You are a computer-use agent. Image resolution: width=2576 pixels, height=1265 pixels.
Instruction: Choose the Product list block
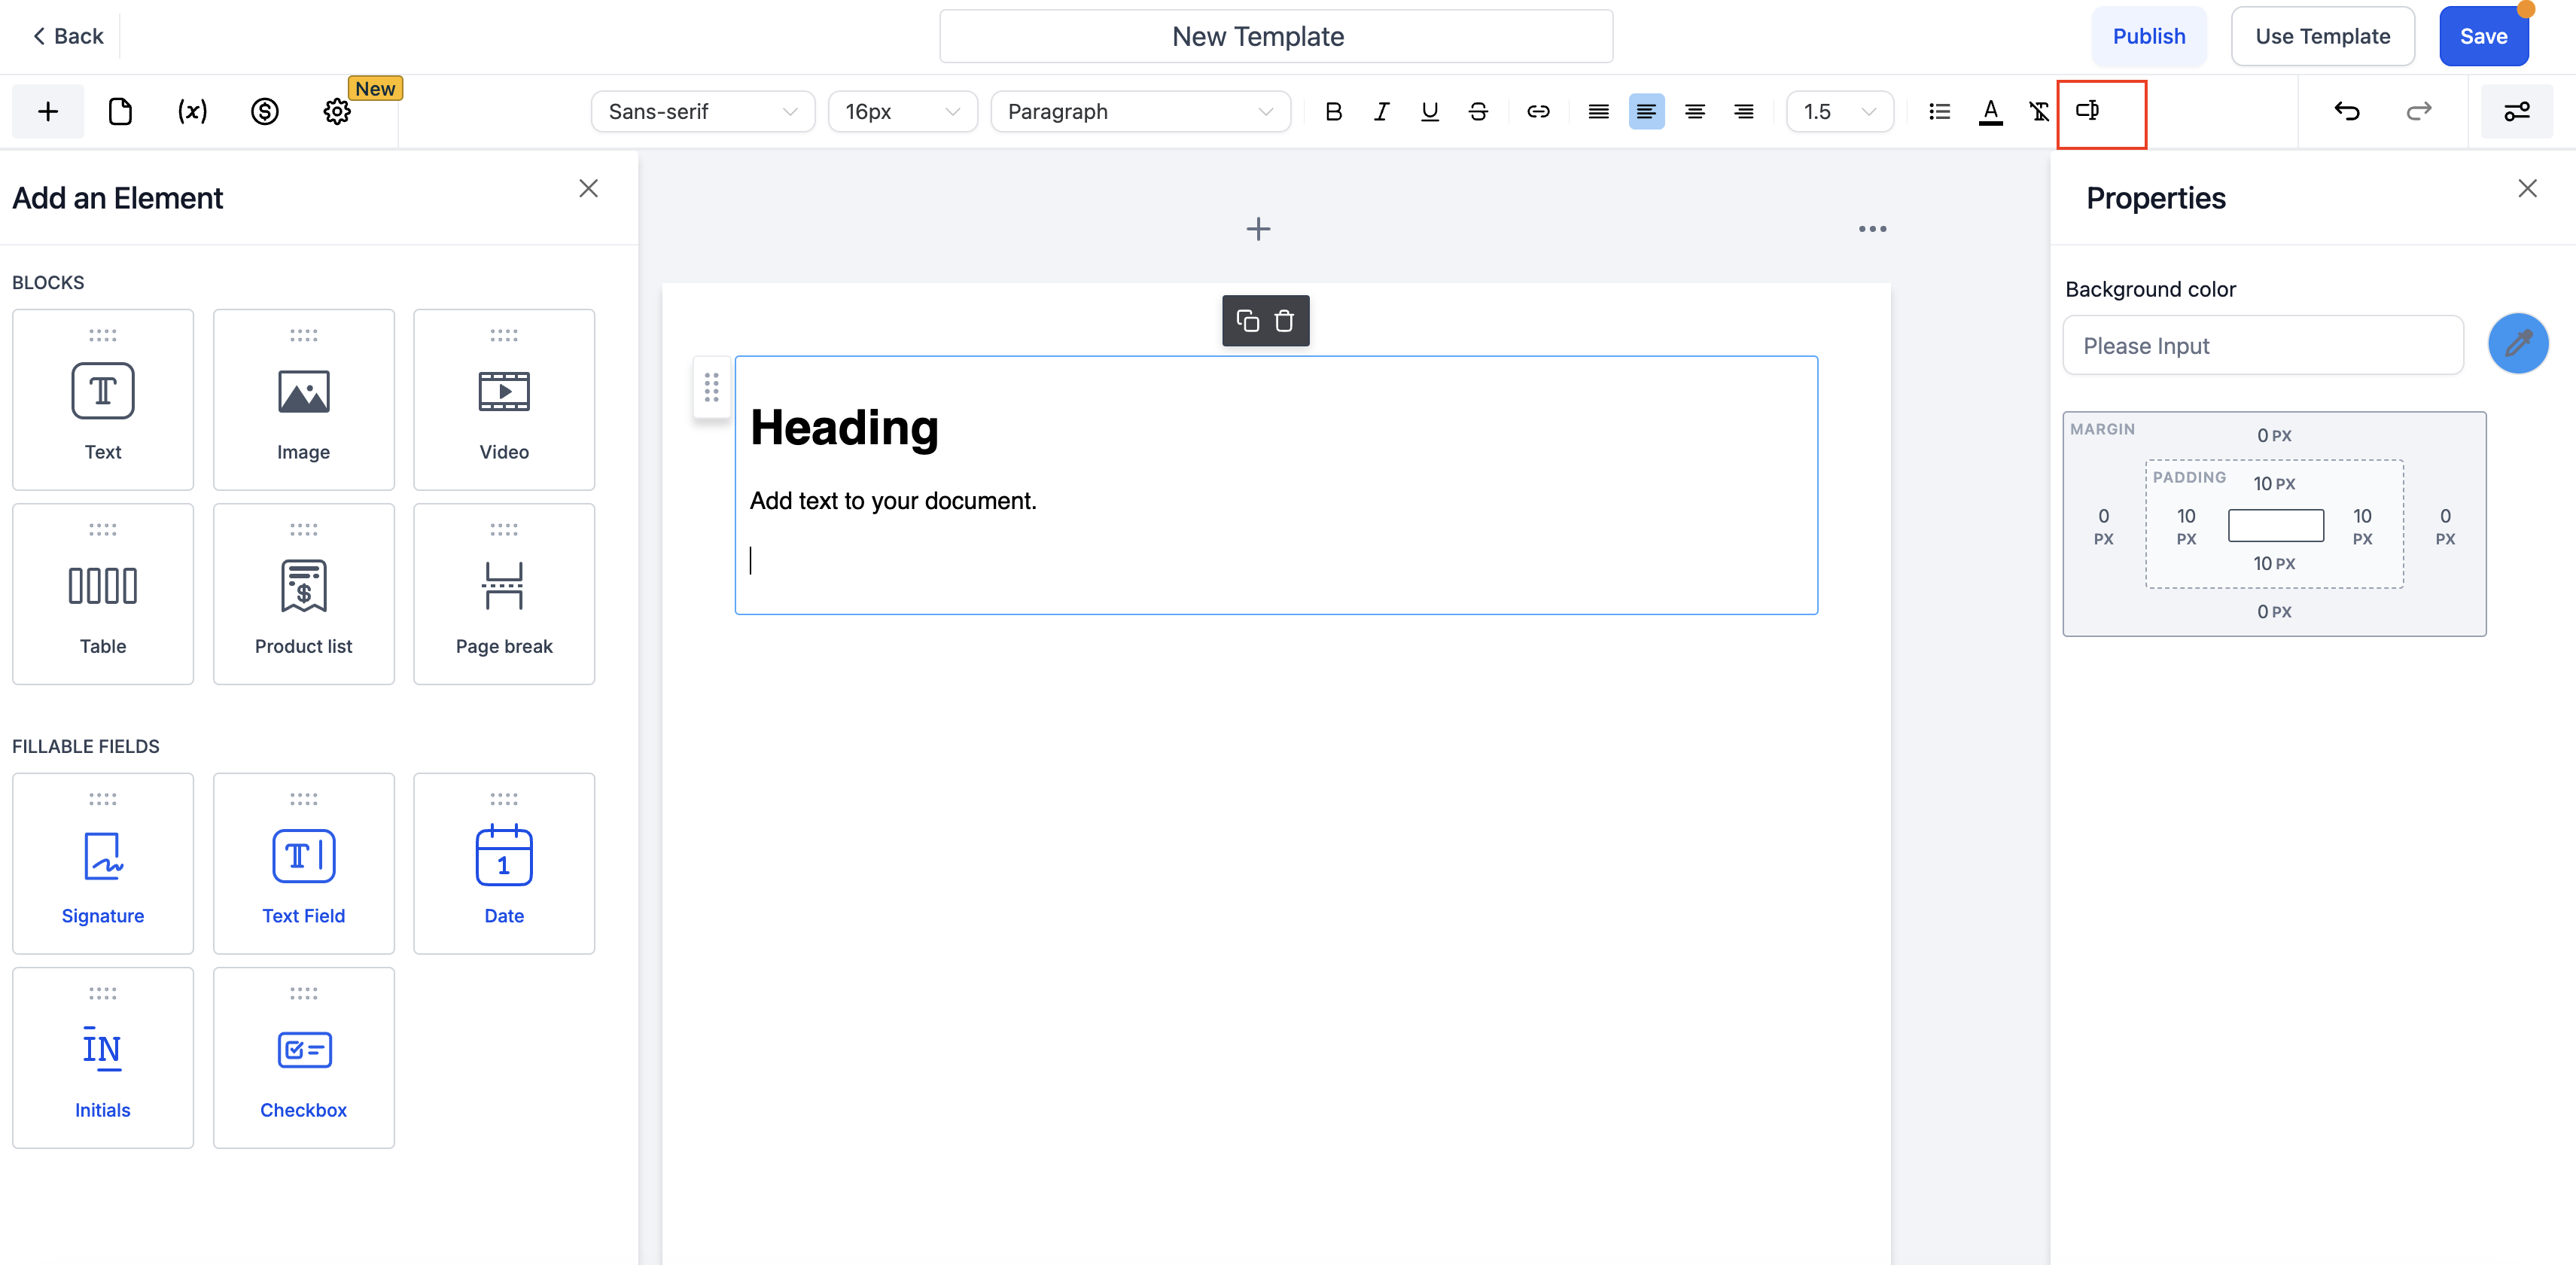pyautogui.click(x=303, y=594)
